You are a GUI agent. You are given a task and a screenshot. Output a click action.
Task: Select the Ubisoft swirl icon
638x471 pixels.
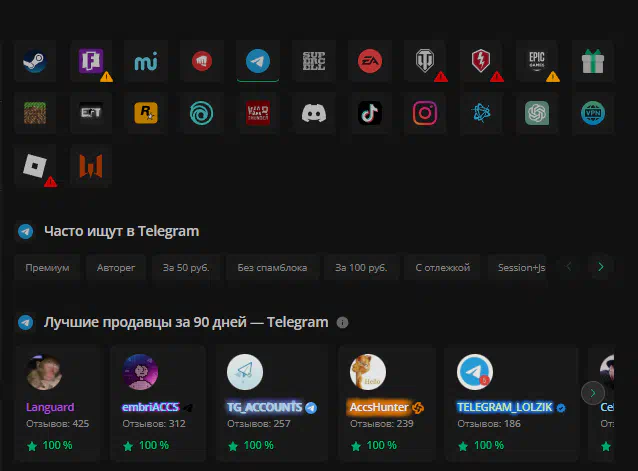202,113
